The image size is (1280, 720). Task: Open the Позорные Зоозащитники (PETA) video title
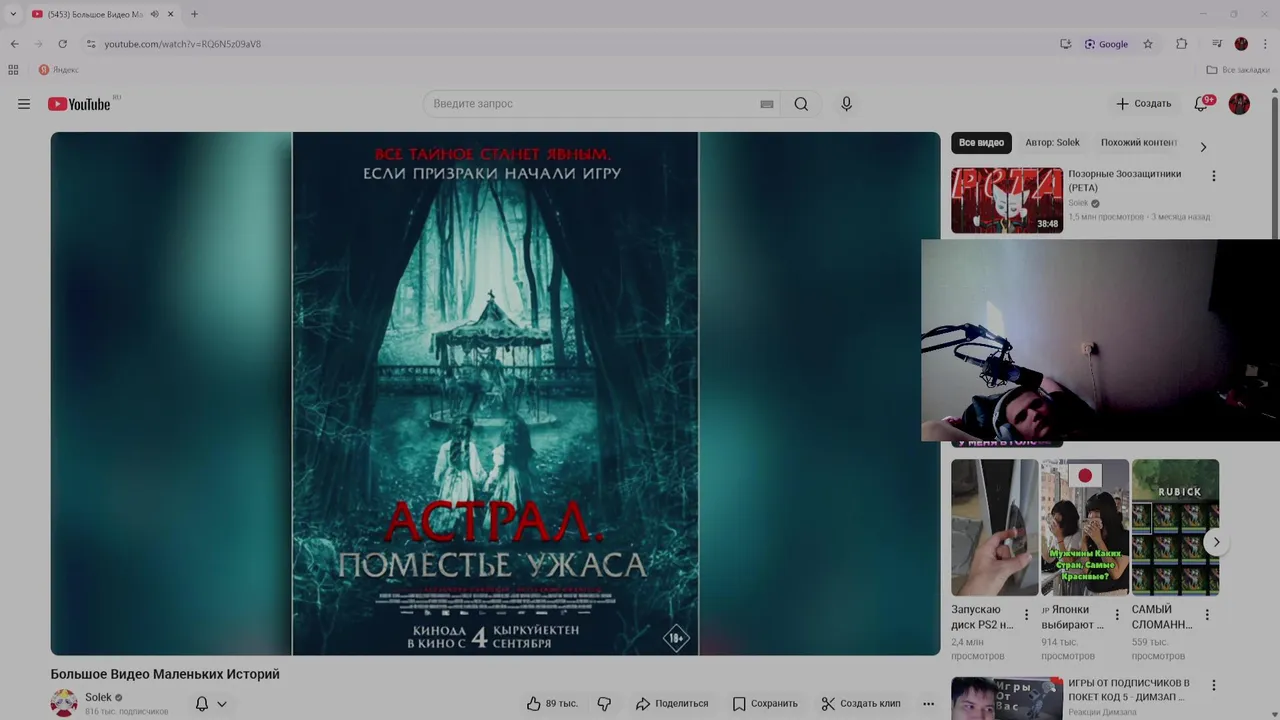(x=1124, y=181)
